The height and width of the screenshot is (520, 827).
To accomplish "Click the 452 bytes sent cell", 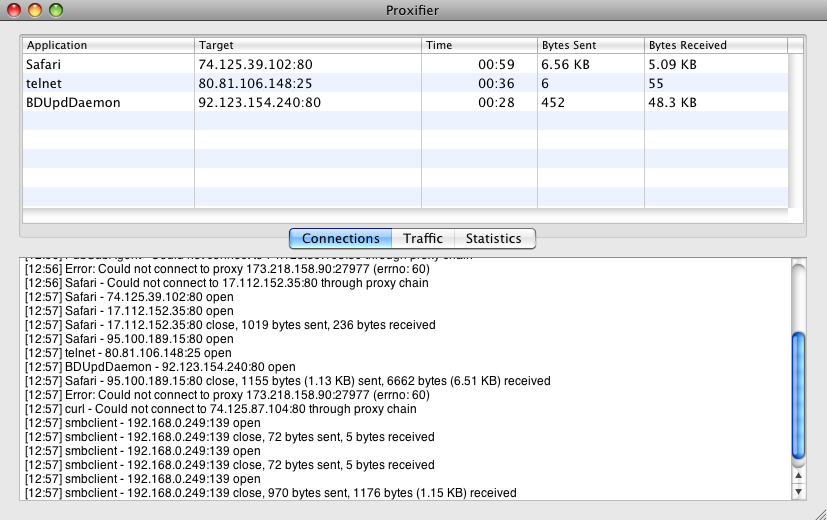I will (553, 102).
